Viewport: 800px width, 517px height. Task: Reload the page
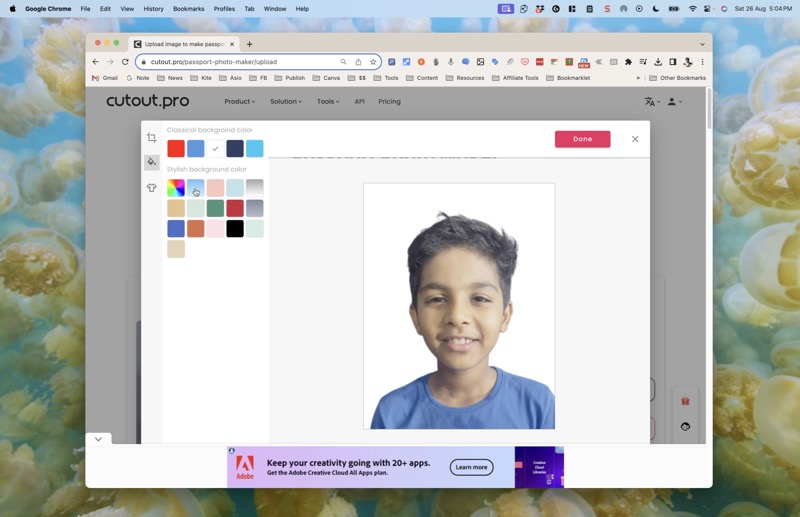[125, 62]
